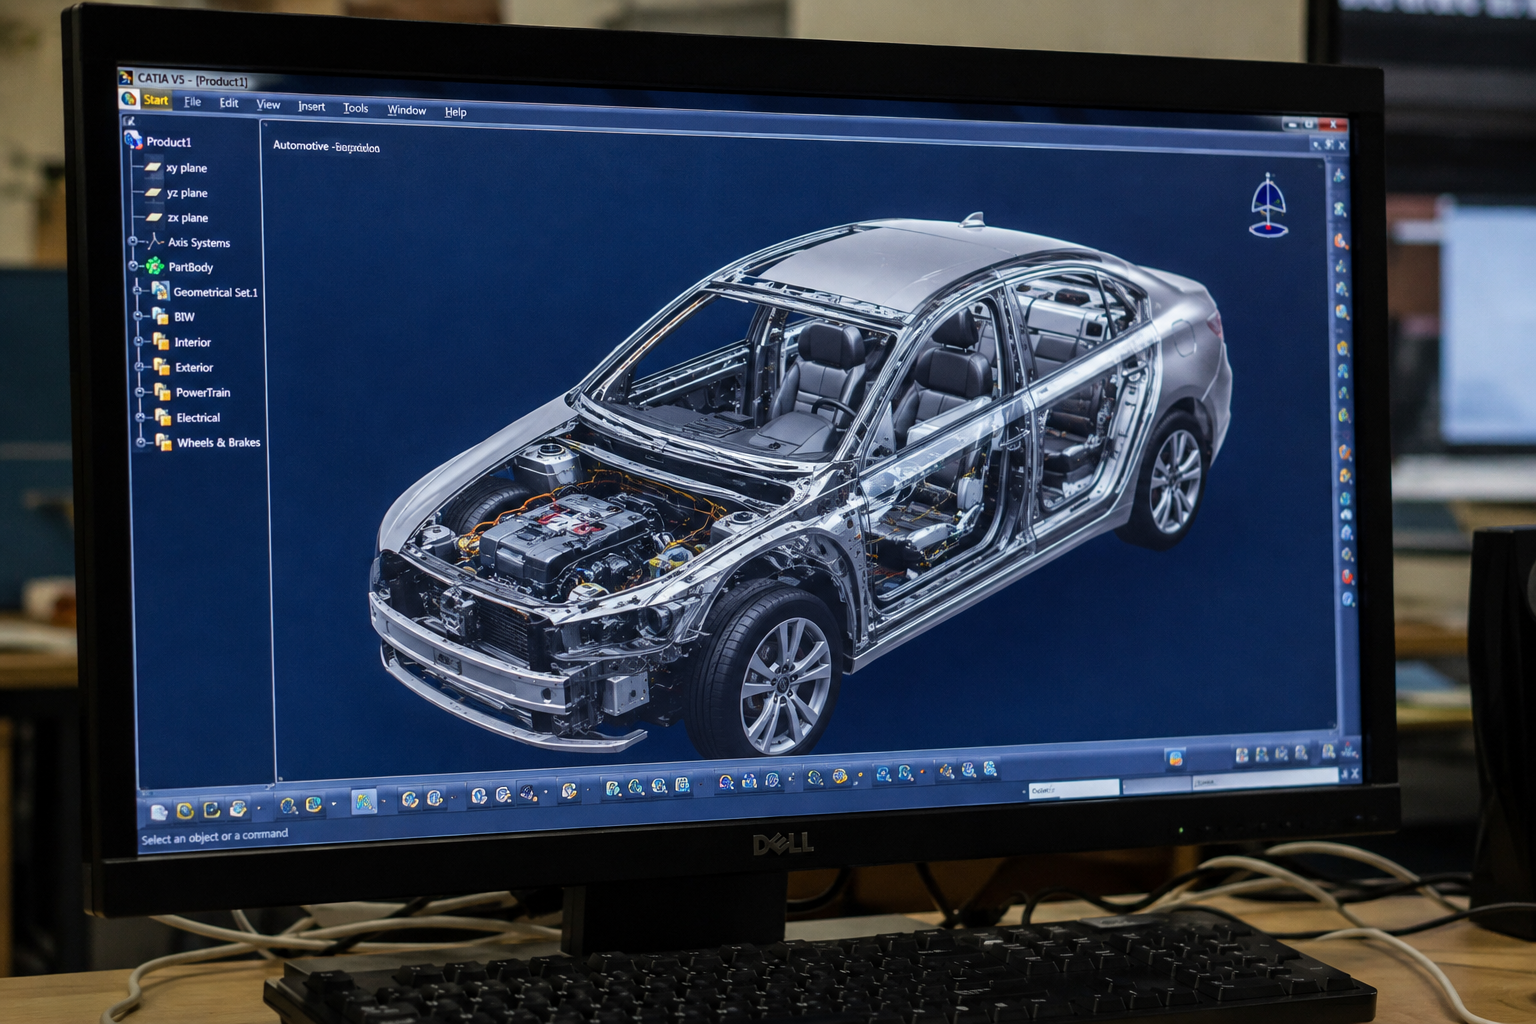Image resolution: width=1536 pixels, height=1024 pixels.
Task: Select the Product1 root node icon
Action: [x=133, y=140]
